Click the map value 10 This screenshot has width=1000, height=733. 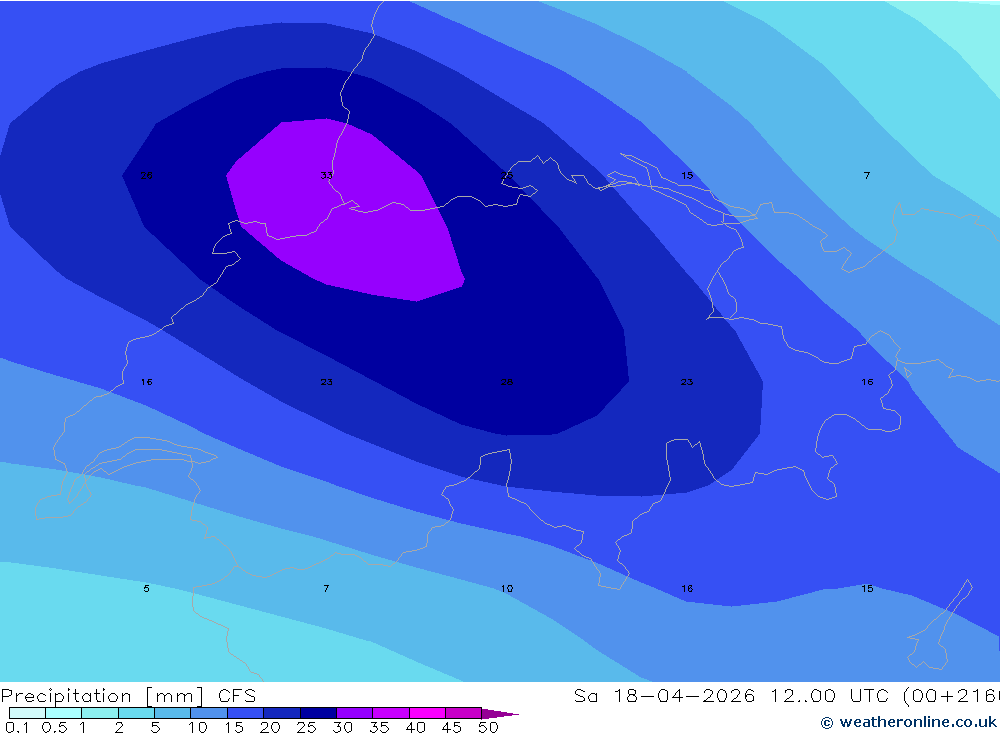[507, 588]
